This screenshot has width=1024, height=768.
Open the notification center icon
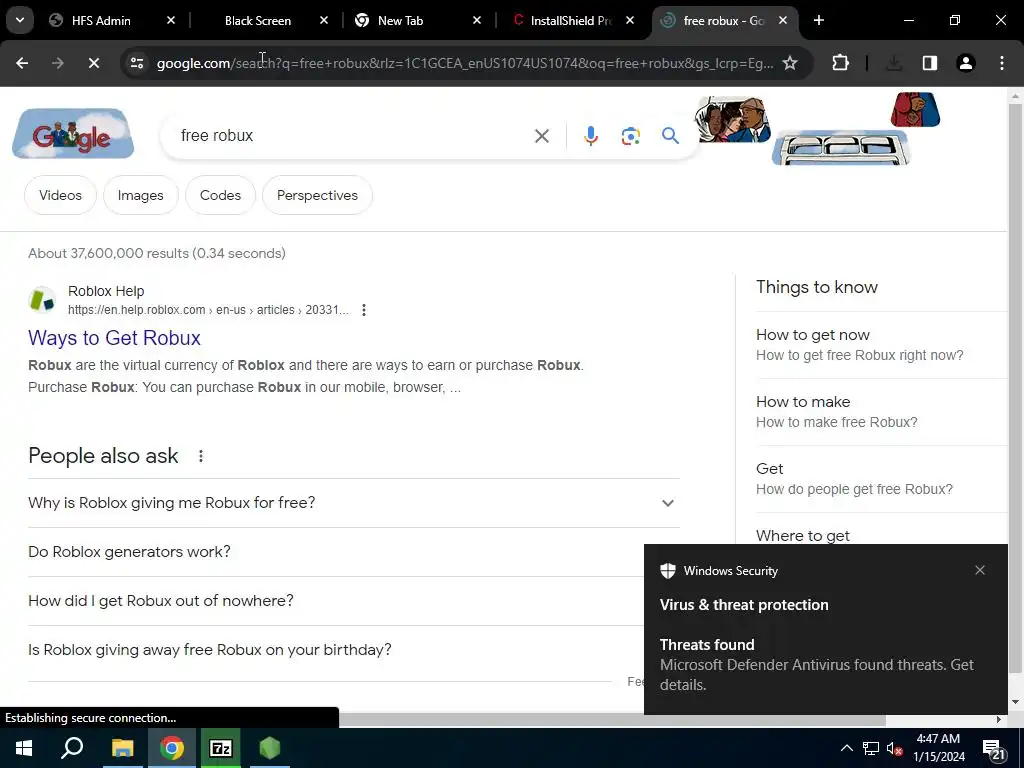995,750
